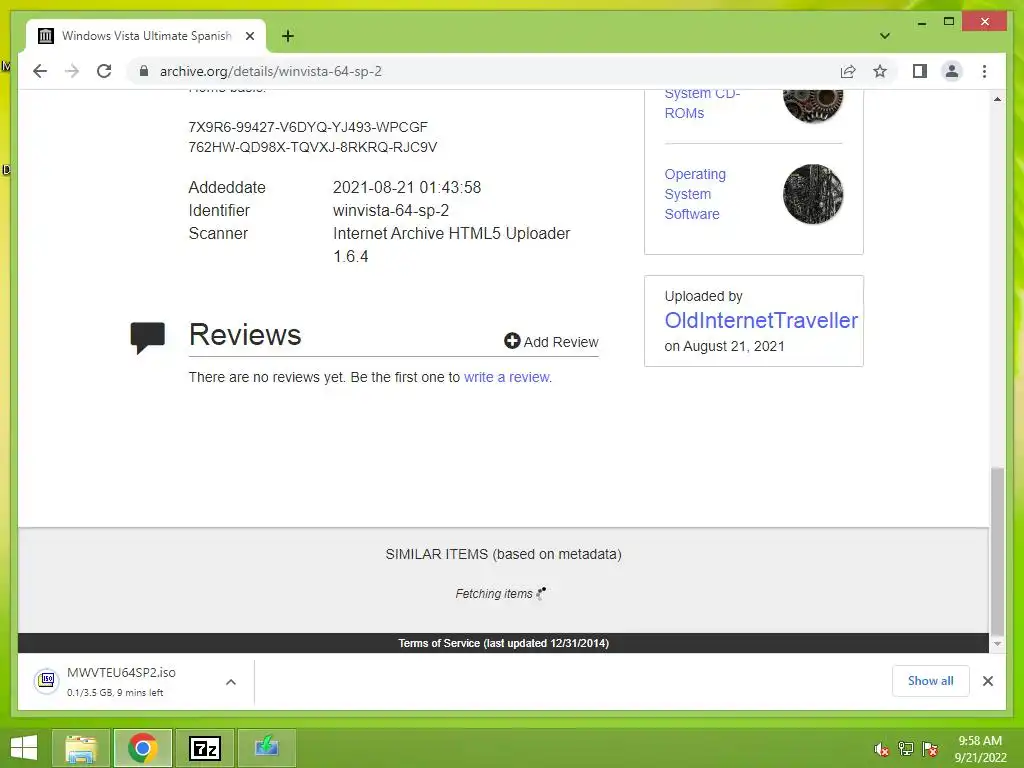The image size is (1024, 768).
Task: Share this page via address bar icon
Action: pos(848,71)
